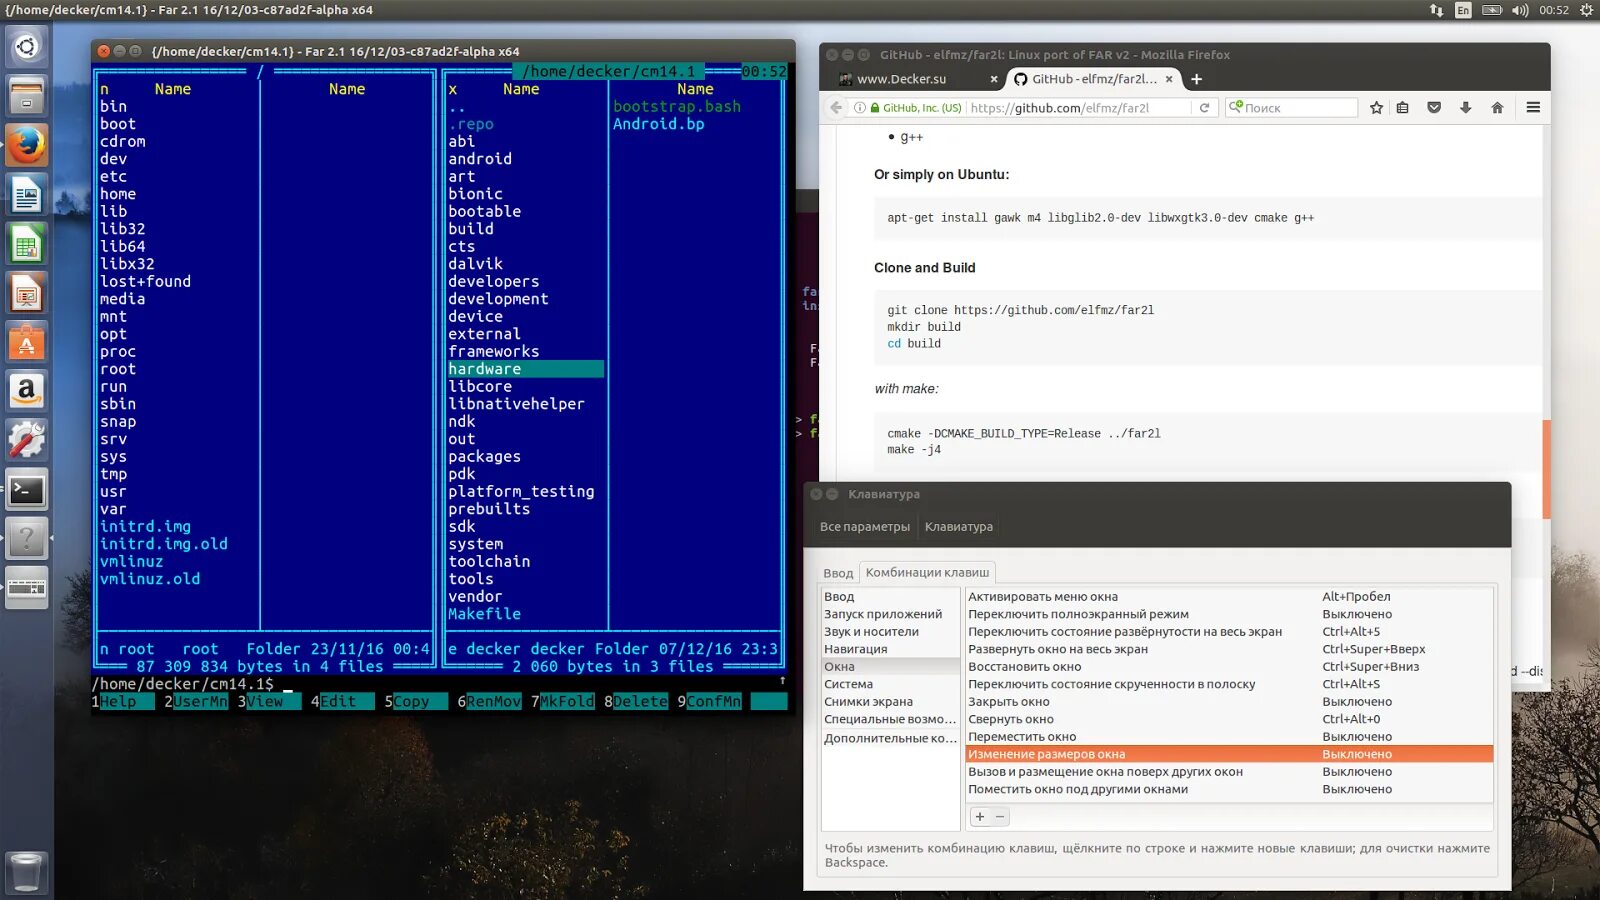The height and width of the screenshot is (900, 1600).
Task: Click the Firefox search box
Action: 1292,108
